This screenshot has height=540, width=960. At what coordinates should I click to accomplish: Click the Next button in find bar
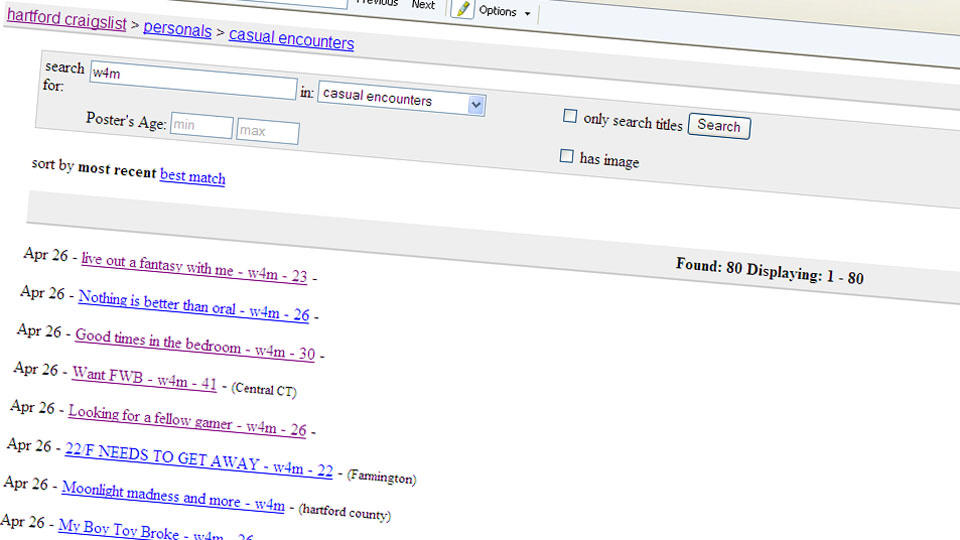point(423,4)
